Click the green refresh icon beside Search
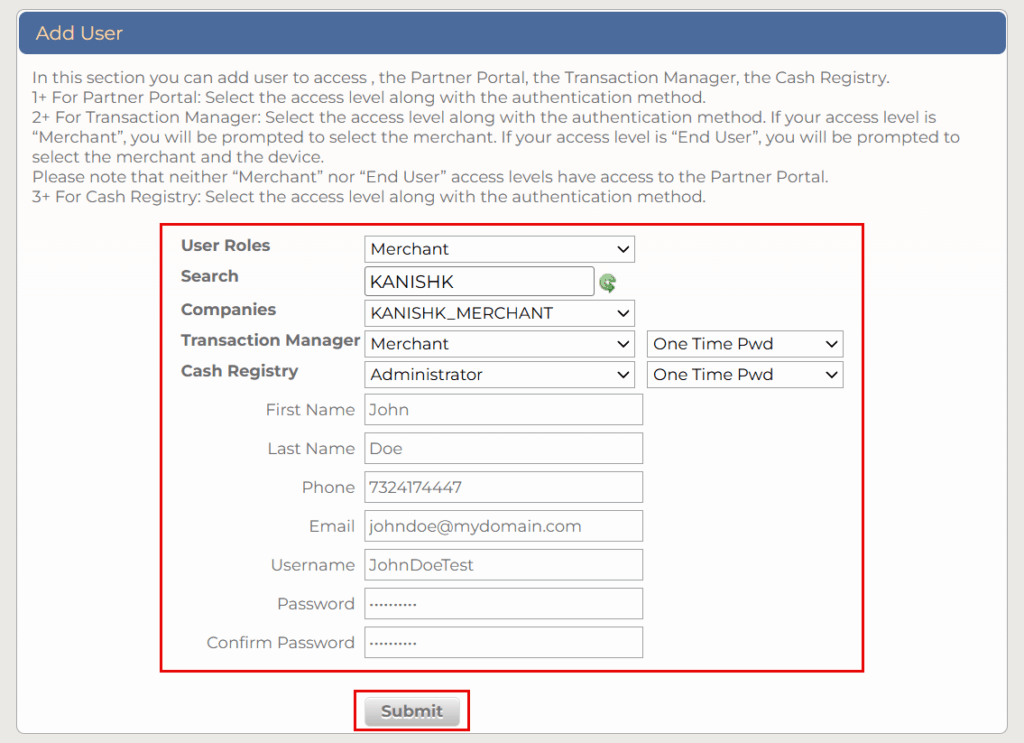 [607, 283]
